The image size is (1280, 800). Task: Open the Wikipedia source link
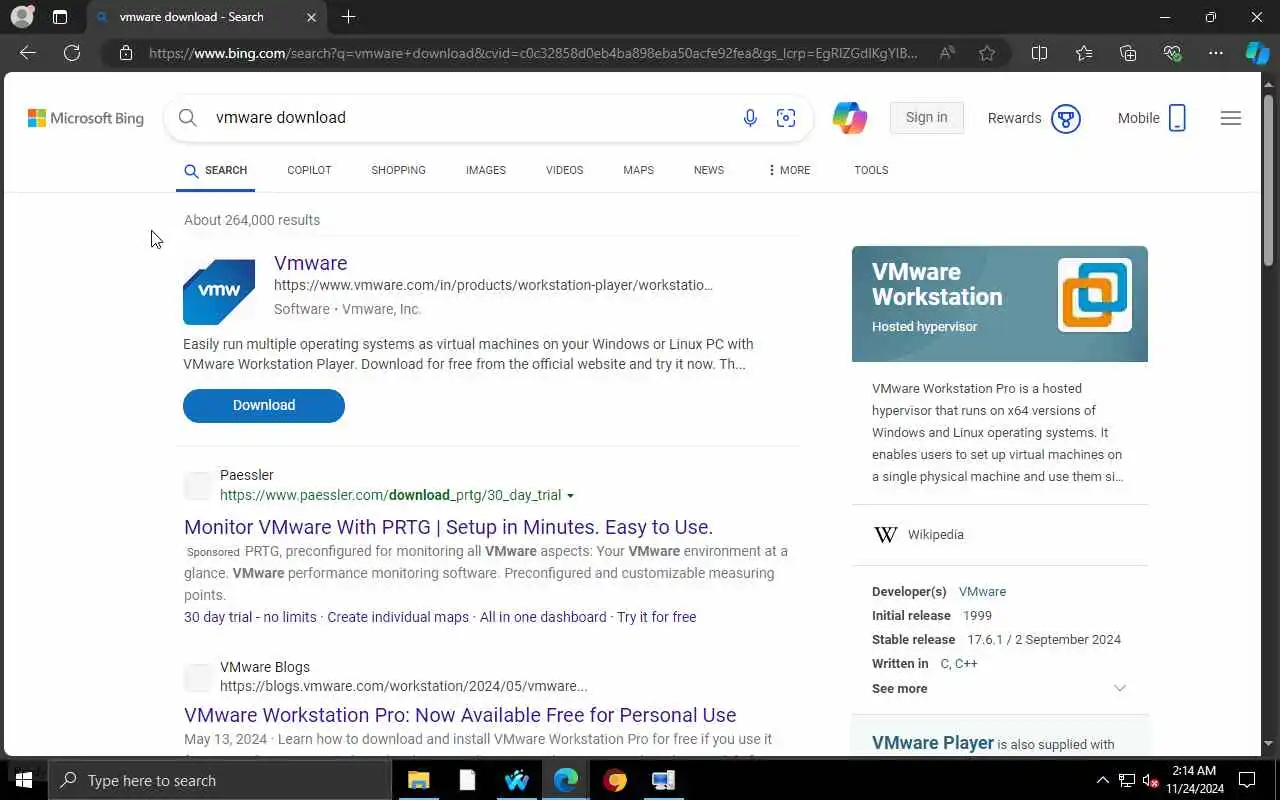coord(936,535)
